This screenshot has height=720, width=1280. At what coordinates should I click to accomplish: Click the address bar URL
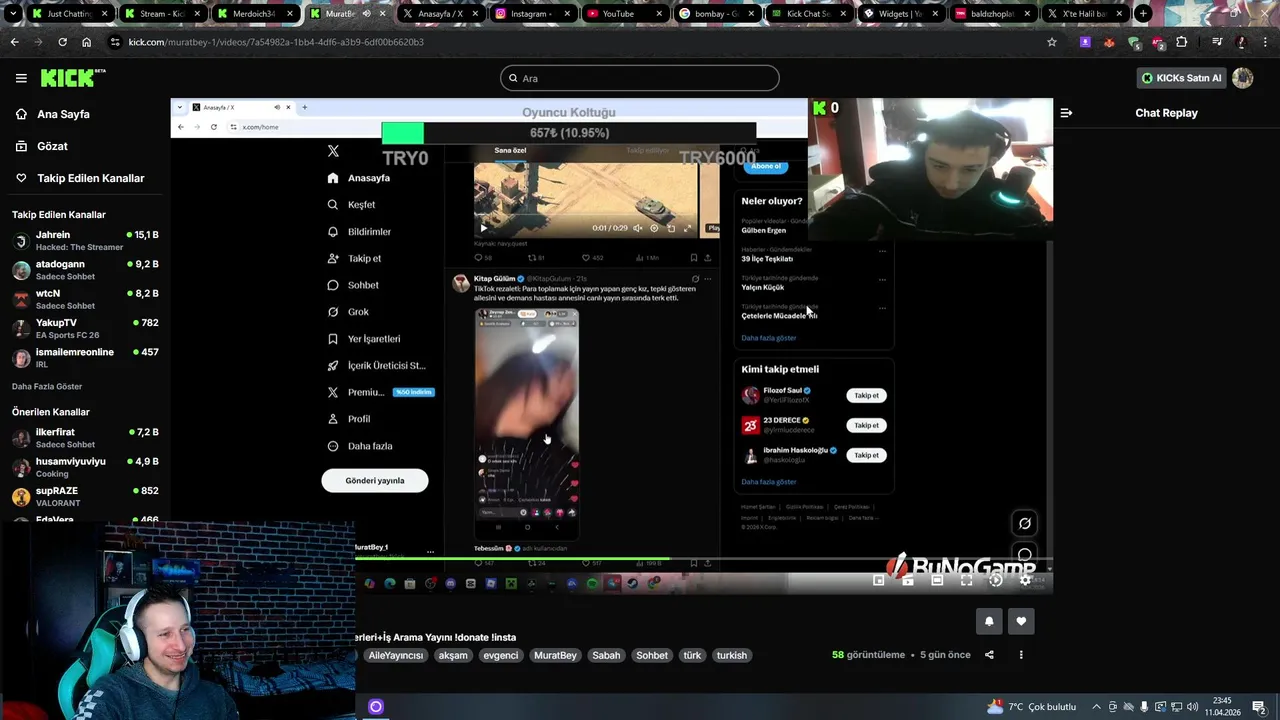tap(276, 42)
